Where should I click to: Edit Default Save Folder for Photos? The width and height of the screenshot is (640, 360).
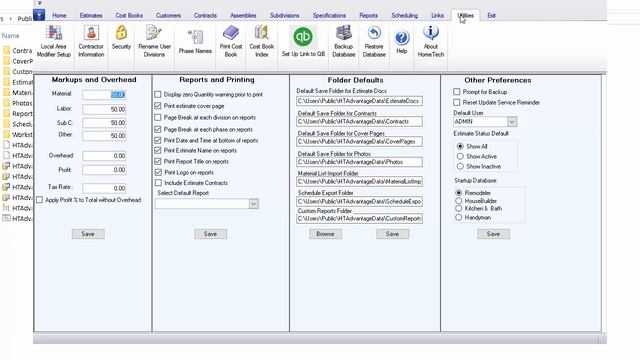click(x=360, y=162)
